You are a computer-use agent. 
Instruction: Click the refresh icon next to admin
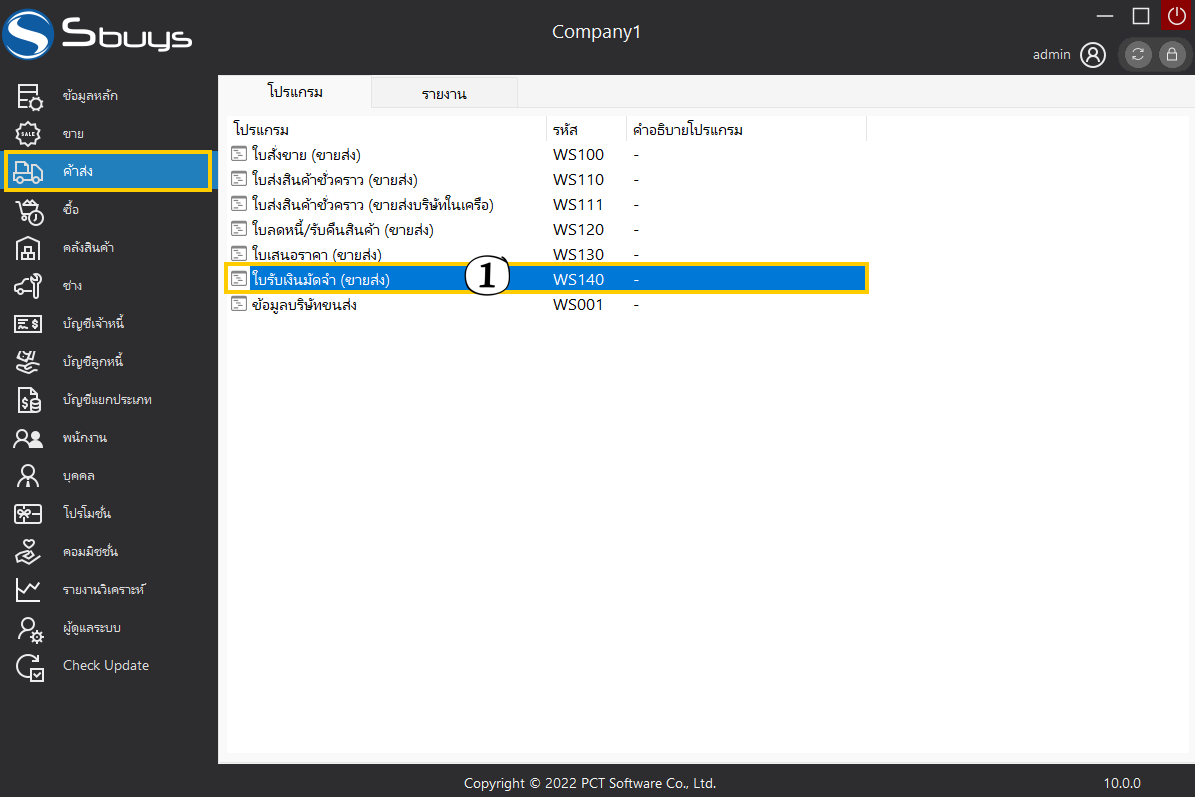point(1138,55)
